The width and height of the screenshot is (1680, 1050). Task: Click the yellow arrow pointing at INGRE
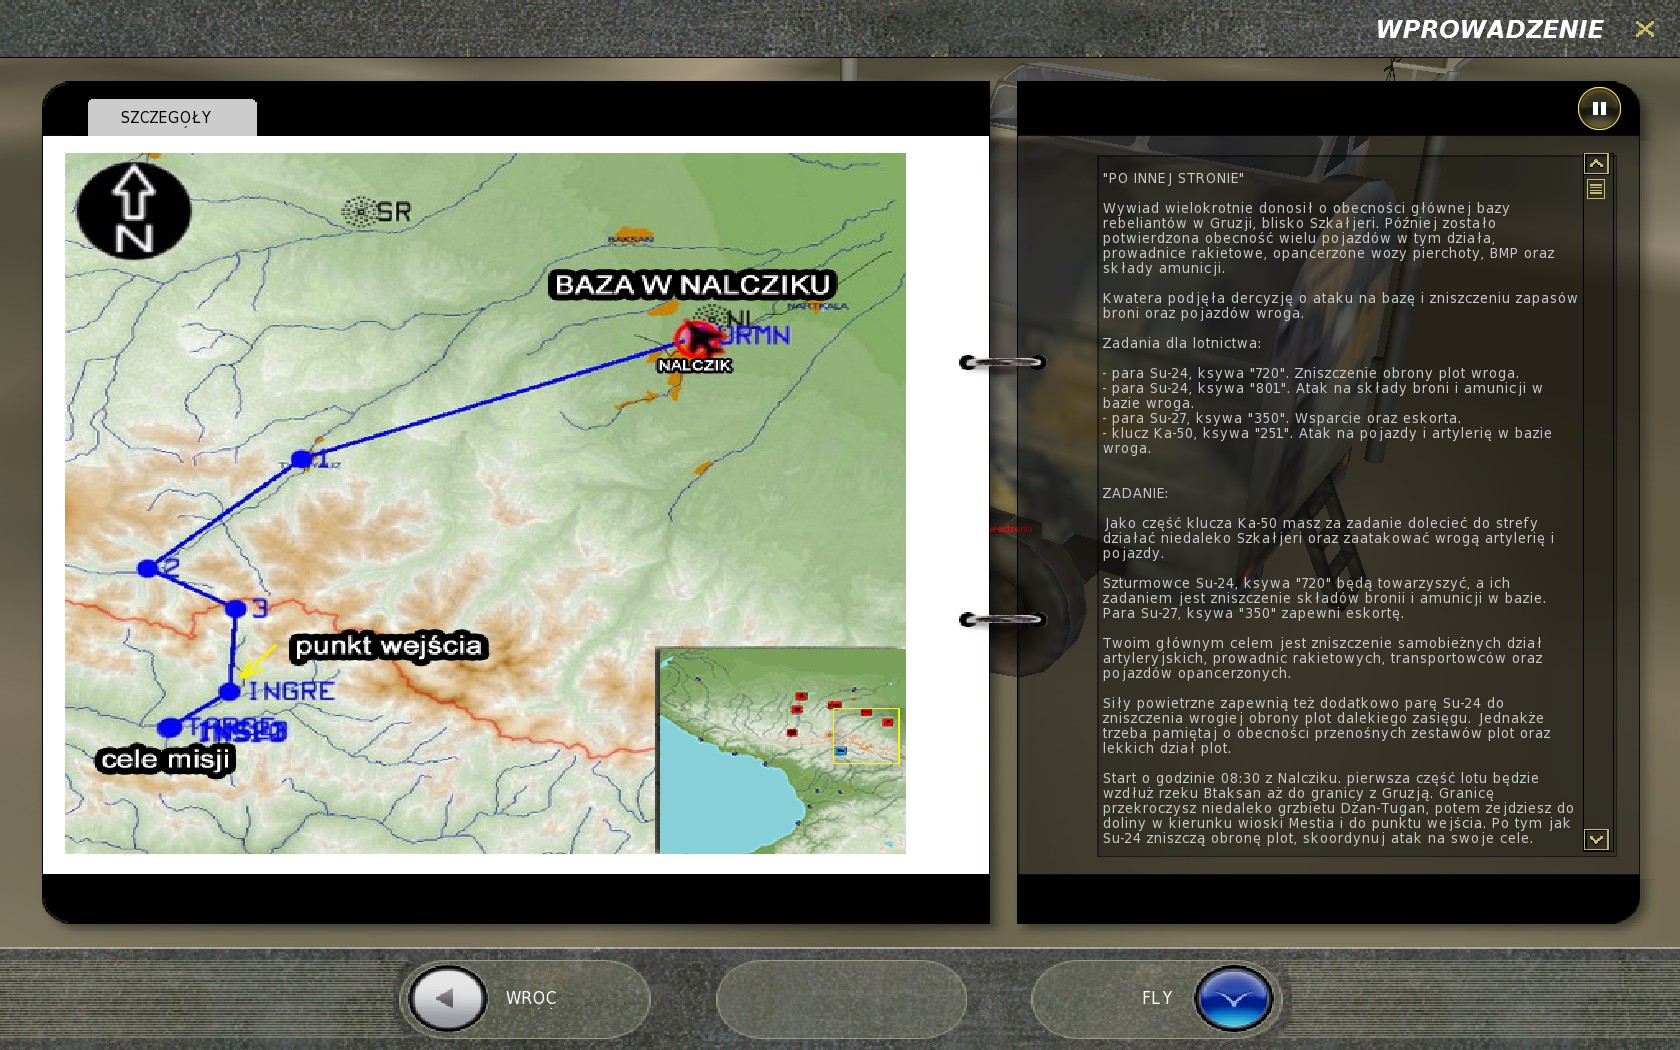point(257,661)
